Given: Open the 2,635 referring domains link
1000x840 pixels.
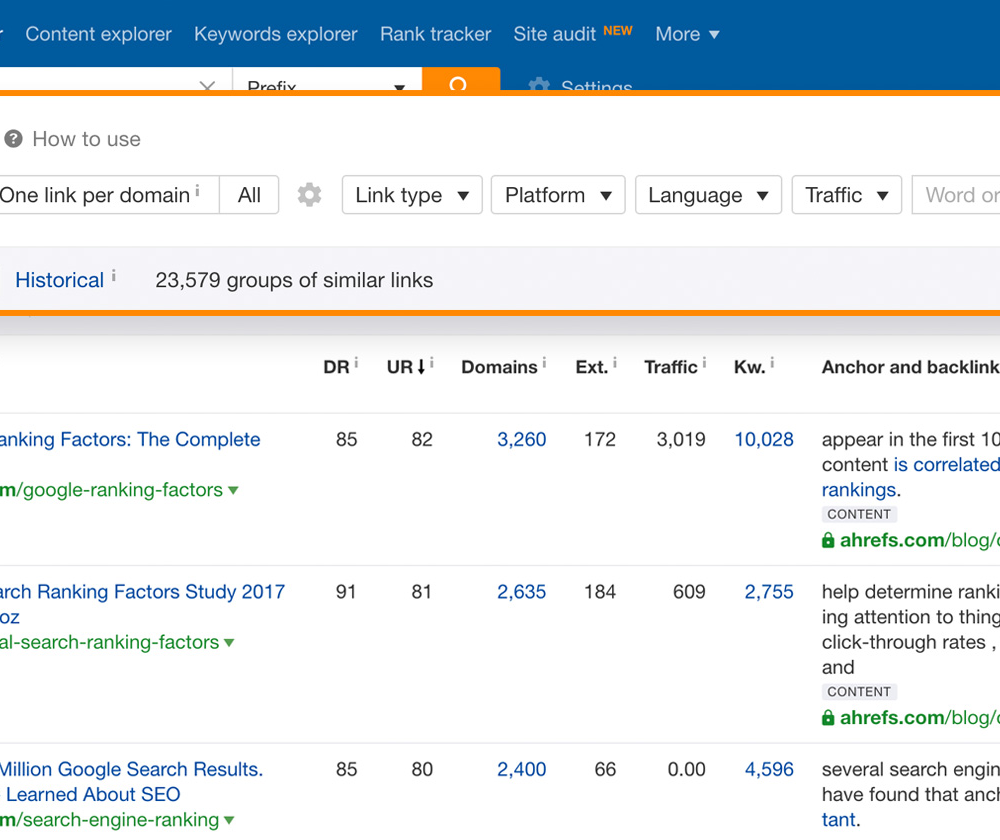Looking at the screenshot, I should 522,592.
